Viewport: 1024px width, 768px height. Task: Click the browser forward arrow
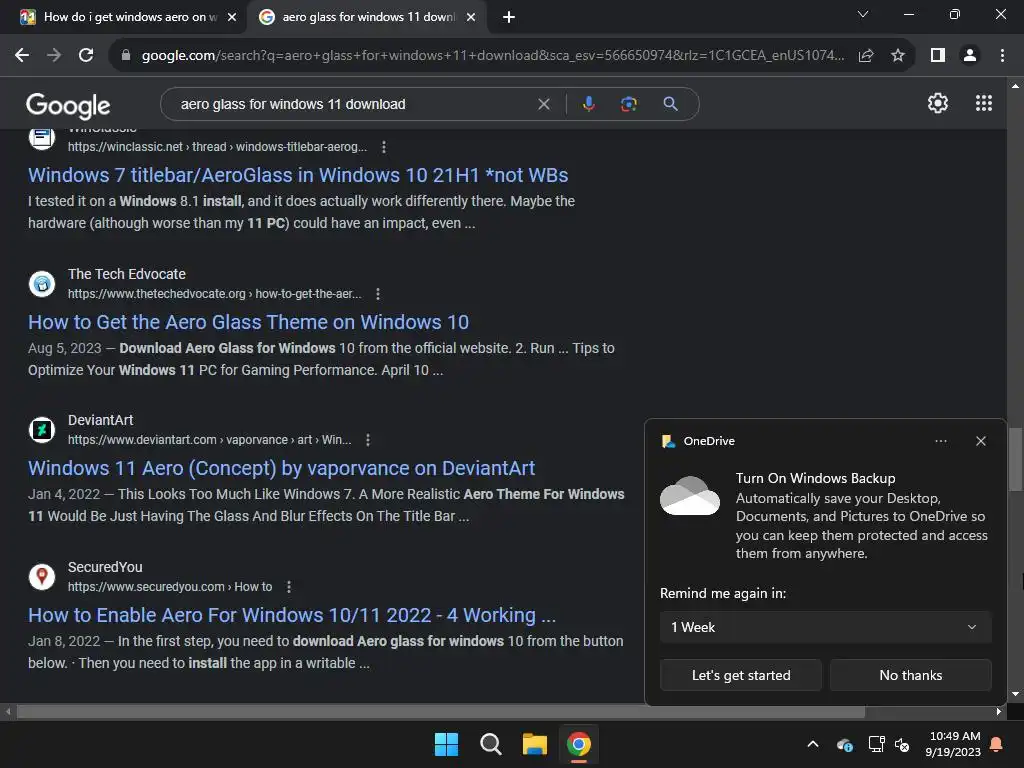pos(54,56)
